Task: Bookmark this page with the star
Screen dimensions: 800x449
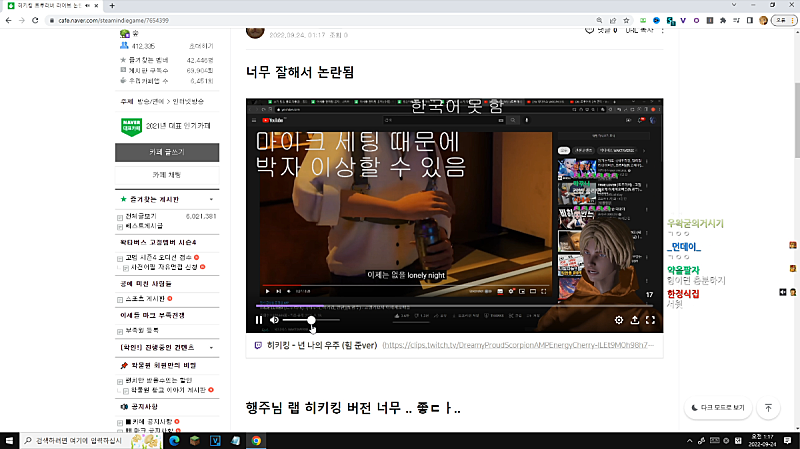Action: pos(627,20)
